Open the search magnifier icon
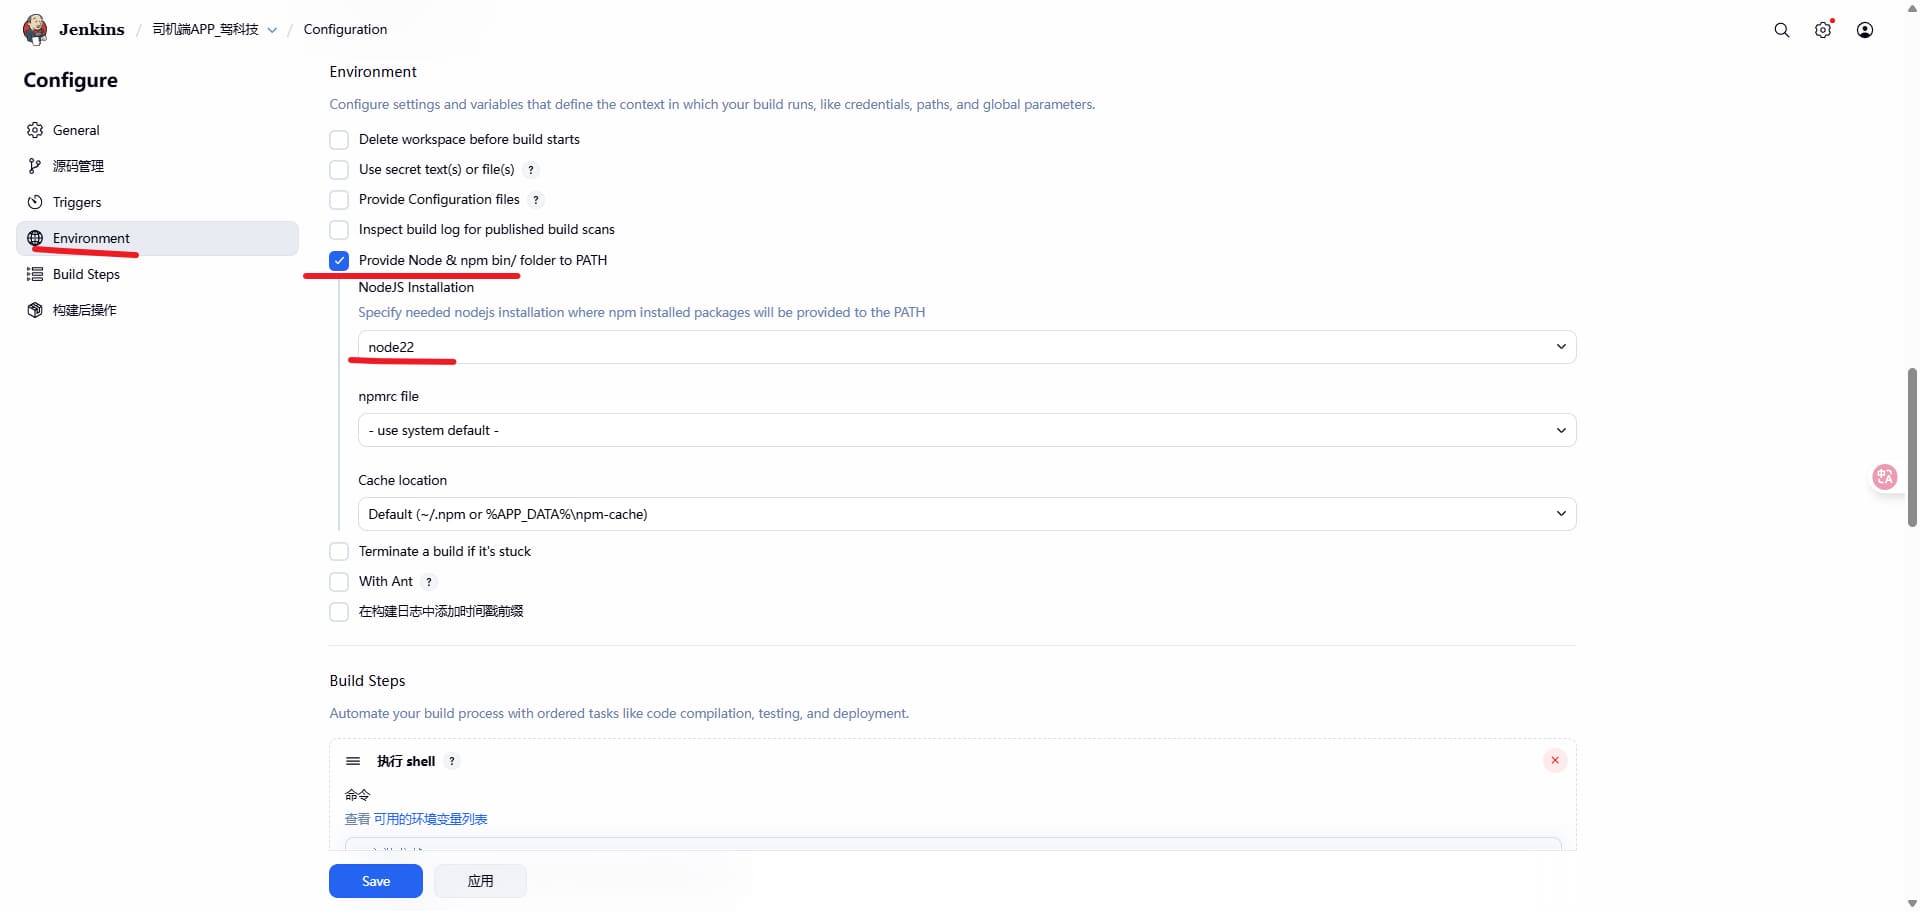Viewport: 1920px width, 911px height. pos(1781,30)
